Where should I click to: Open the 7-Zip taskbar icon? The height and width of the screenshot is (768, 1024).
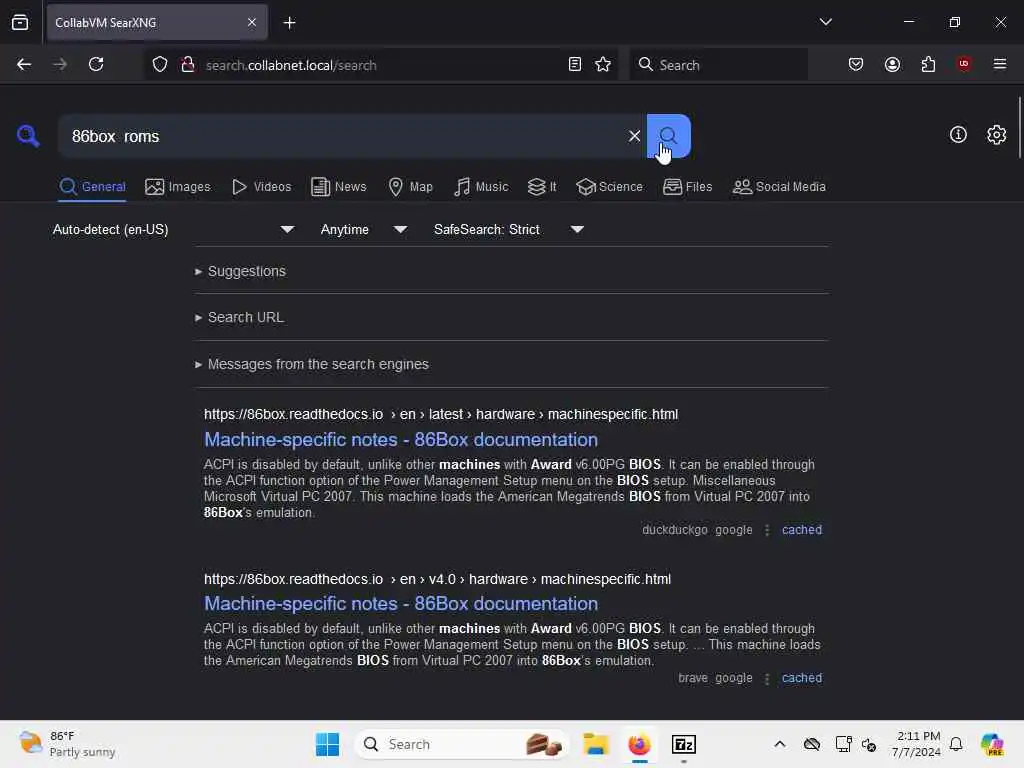click(683, 744)
